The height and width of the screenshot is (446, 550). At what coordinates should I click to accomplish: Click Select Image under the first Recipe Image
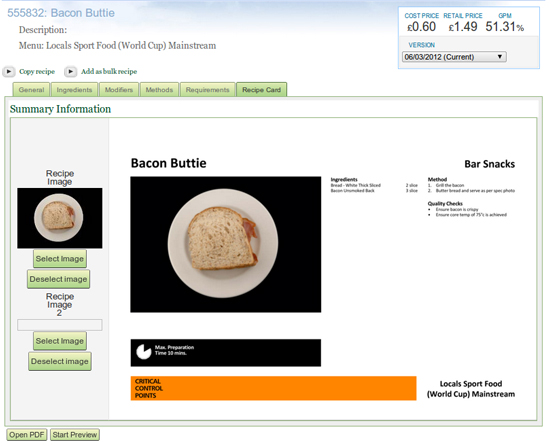(x=60, y=259)
